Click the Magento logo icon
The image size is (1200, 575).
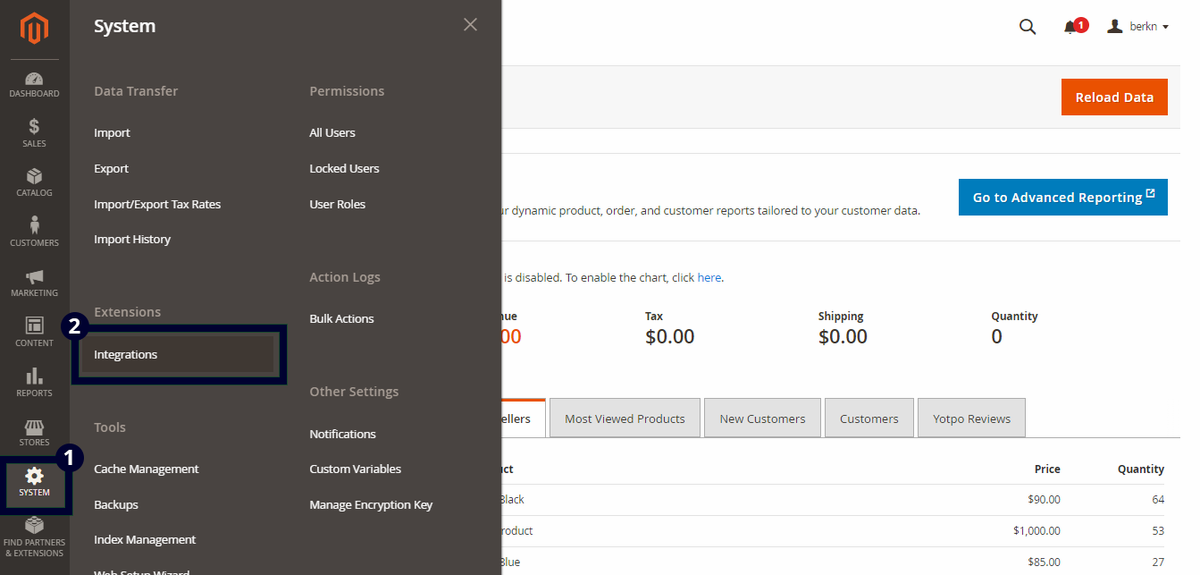pyautogui.click(x=34, y=29)
